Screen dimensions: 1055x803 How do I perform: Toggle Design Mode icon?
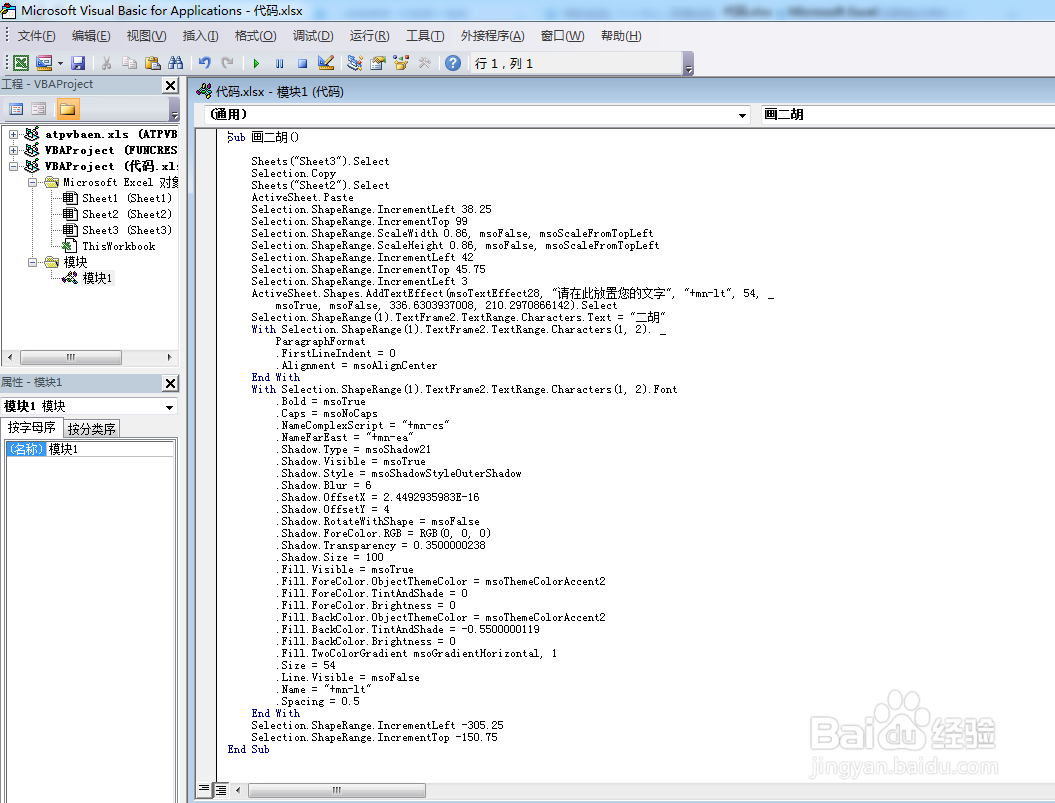click(x=326, y=63)
